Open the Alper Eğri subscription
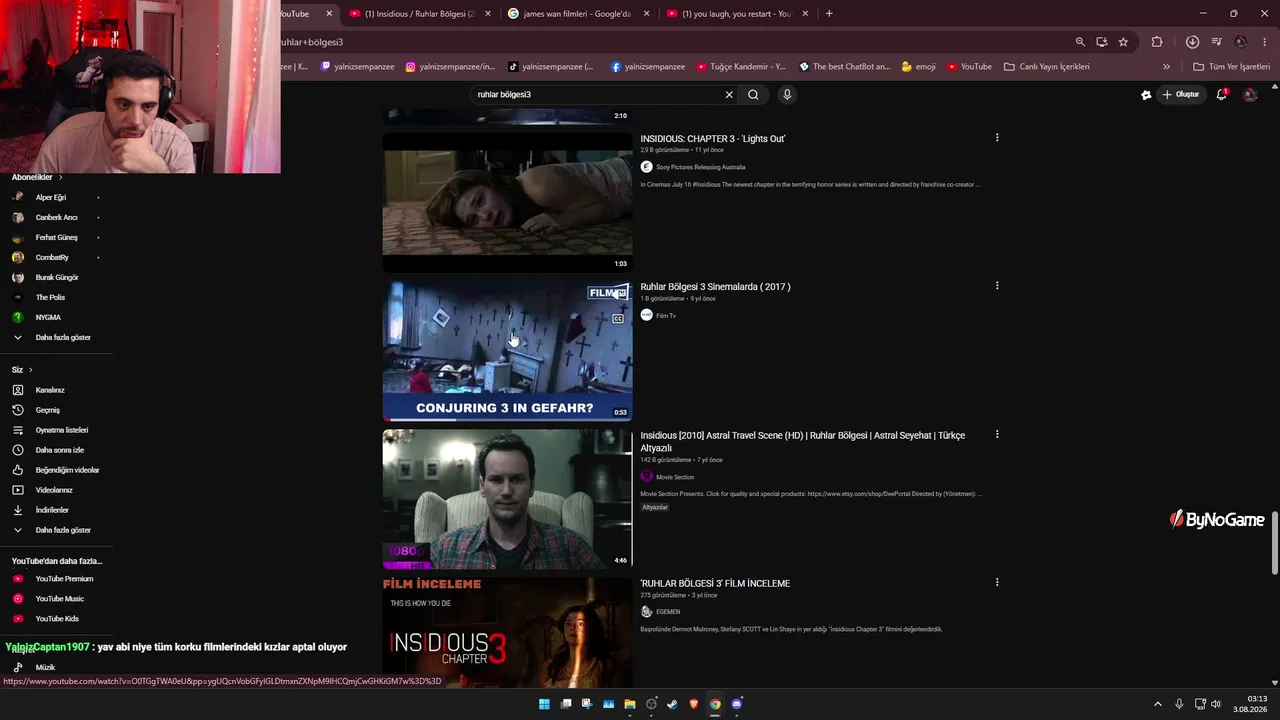1280x720 pixels. 51,197
